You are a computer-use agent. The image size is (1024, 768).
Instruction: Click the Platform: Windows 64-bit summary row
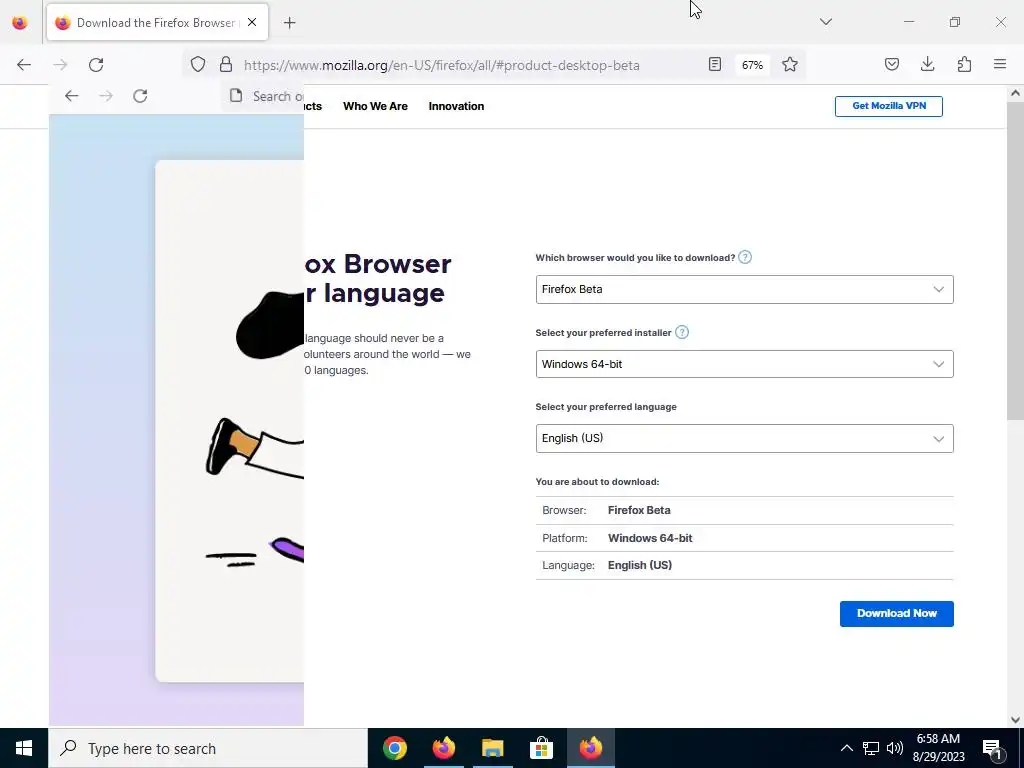(x=744, y=538)
